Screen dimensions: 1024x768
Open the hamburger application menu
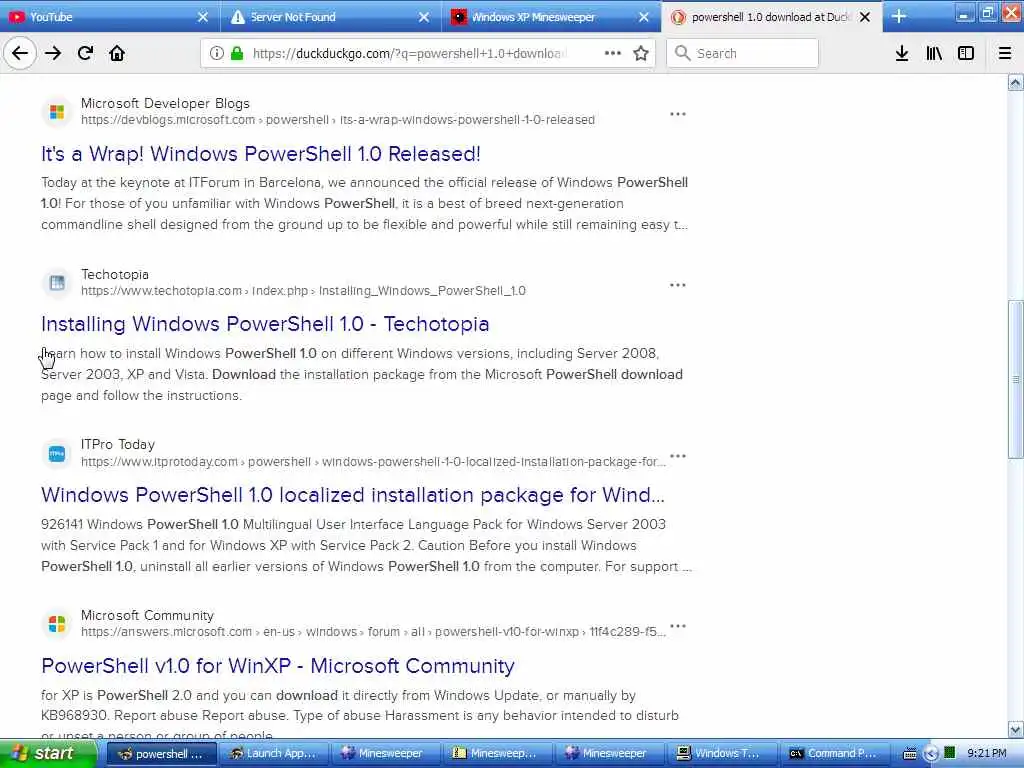coord(1005,53)
